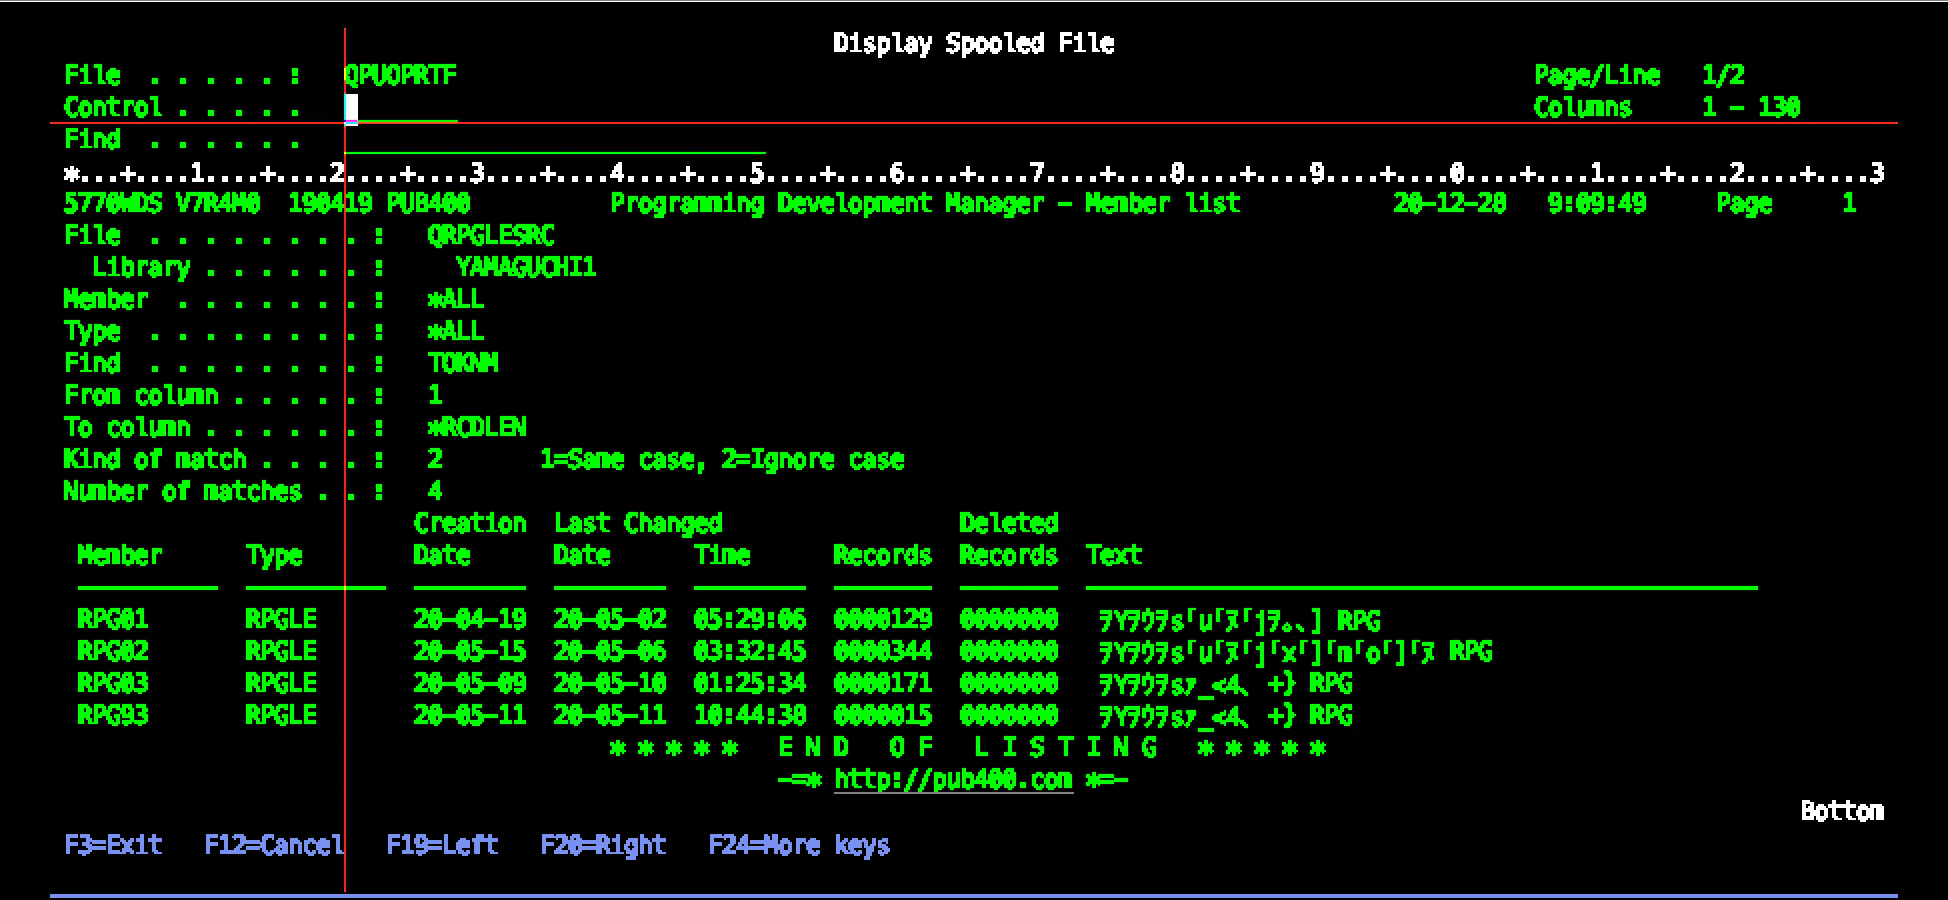Click the *RCDLEN to-column value
The height and width of the screenshot is (900, 1948).
pos(477,427)
